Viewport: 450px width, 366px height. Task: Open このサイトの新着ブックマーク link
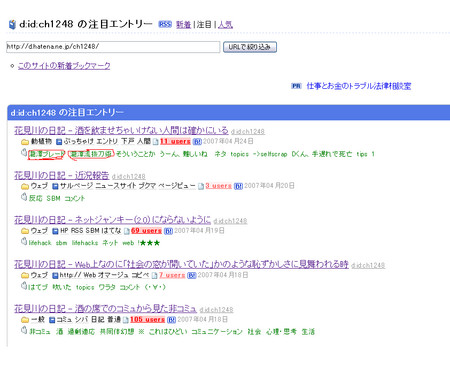click(x=64, y=66)
